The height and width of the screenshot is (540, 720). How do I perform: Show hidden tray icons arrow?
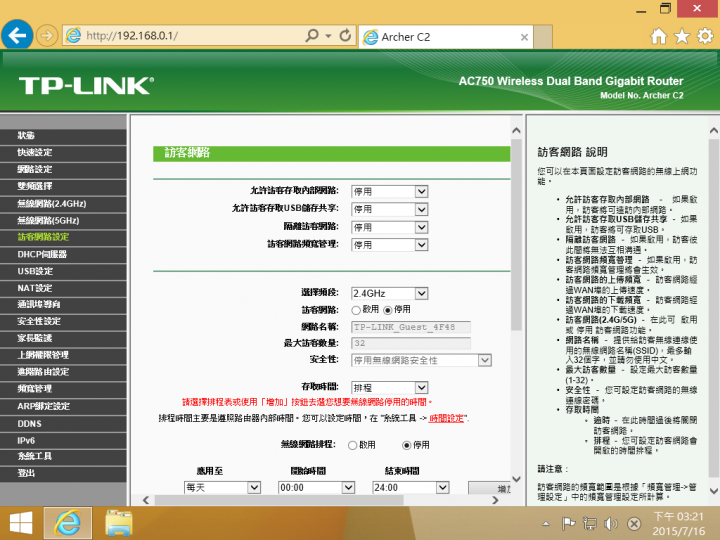(546, 523)
